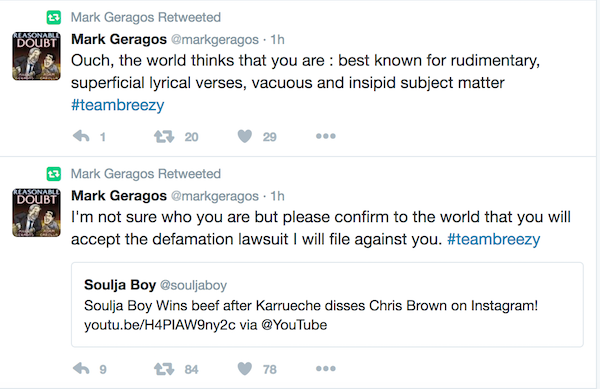Image resolution: width=600 pixels, height=389 pixels.
Task: Retweet the tweet with 84 retweets
Action: tap(164, 369)
